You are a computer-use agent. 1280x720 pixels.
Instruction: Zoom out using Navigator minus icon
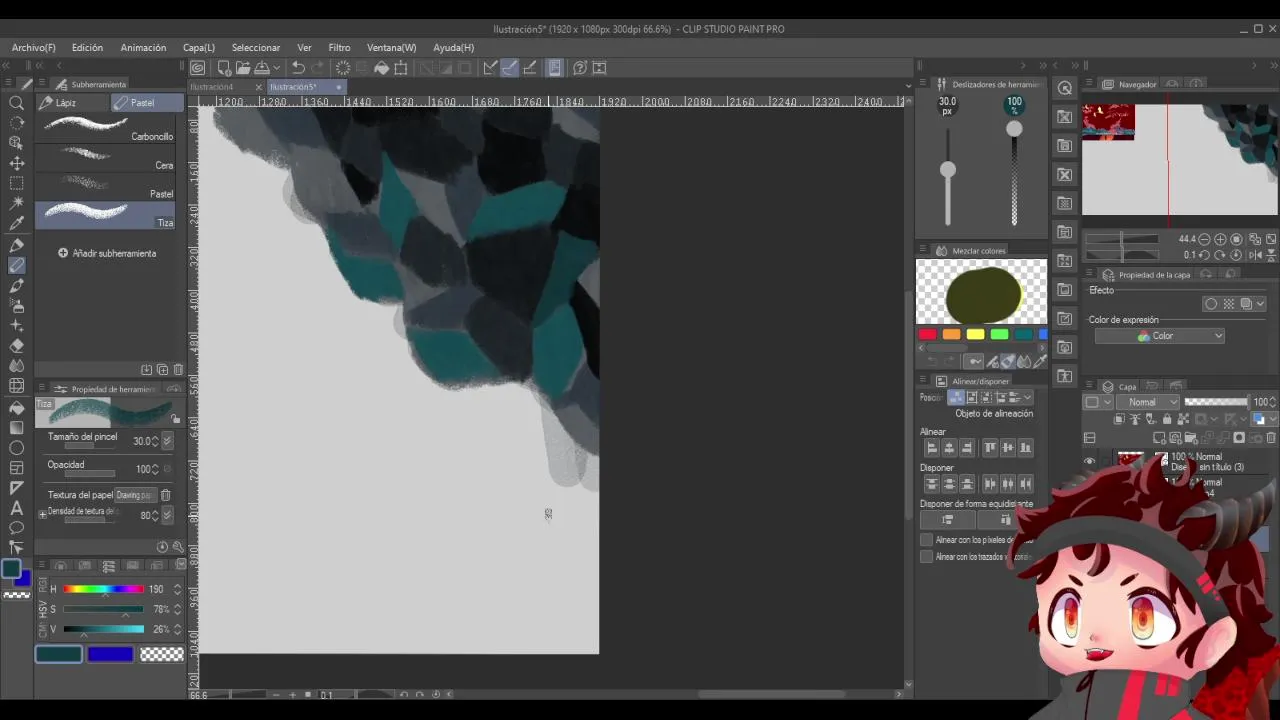(1205, 239)
